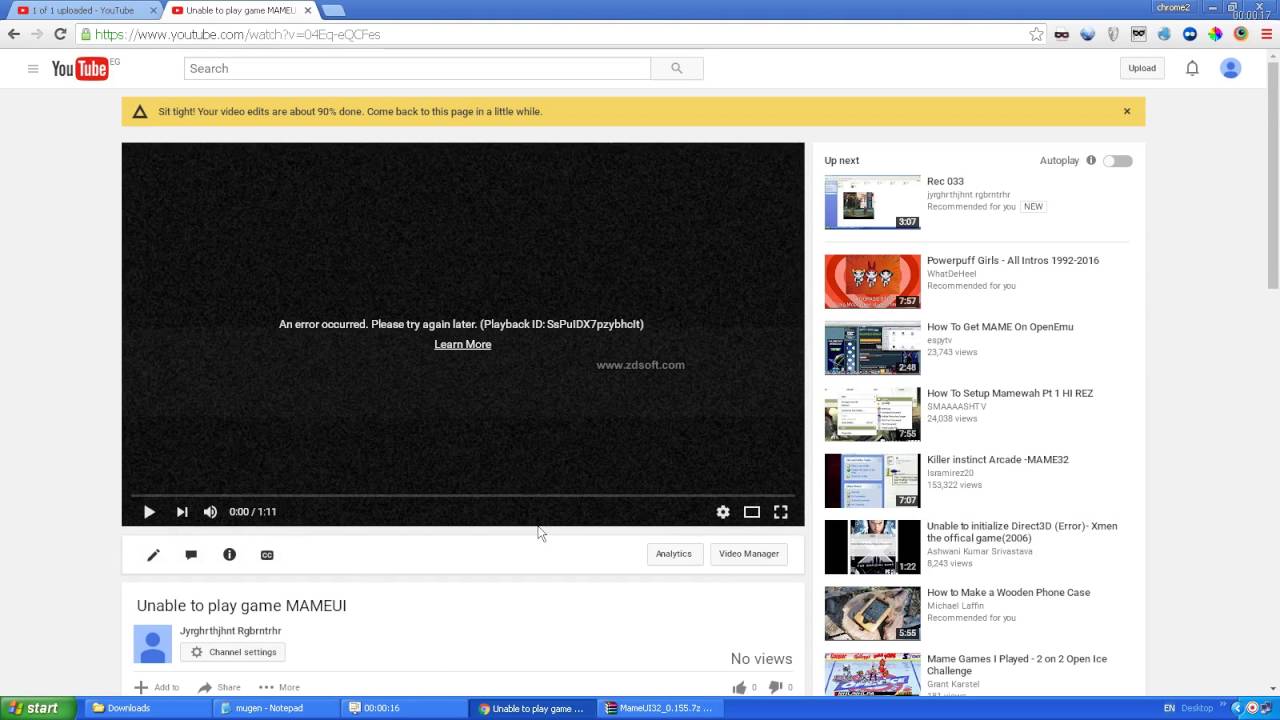Image resolution: width=1280 pixels, height=720 pixels.
Task: Reload the page
Action: tap(60, 34)
